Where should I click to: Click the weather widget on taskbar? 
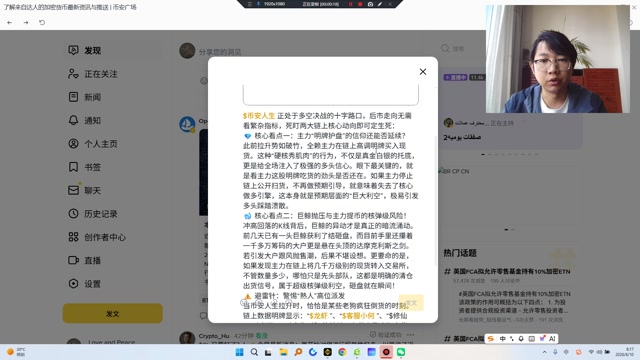[16, 352]
